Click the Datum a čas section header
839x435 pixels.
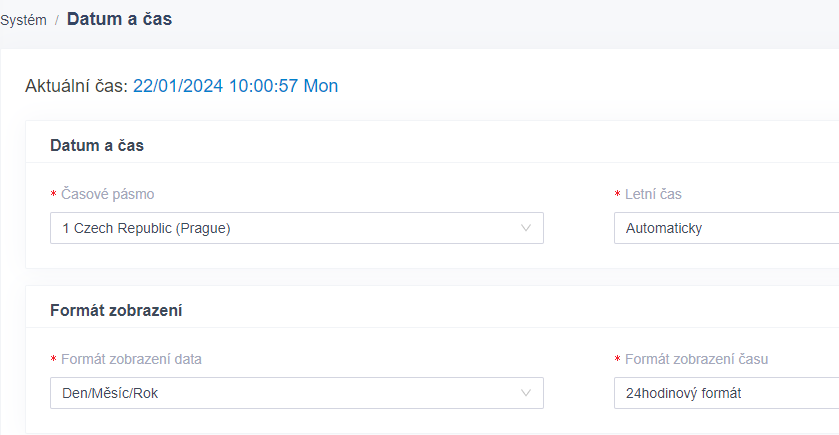tap(97, 146)
